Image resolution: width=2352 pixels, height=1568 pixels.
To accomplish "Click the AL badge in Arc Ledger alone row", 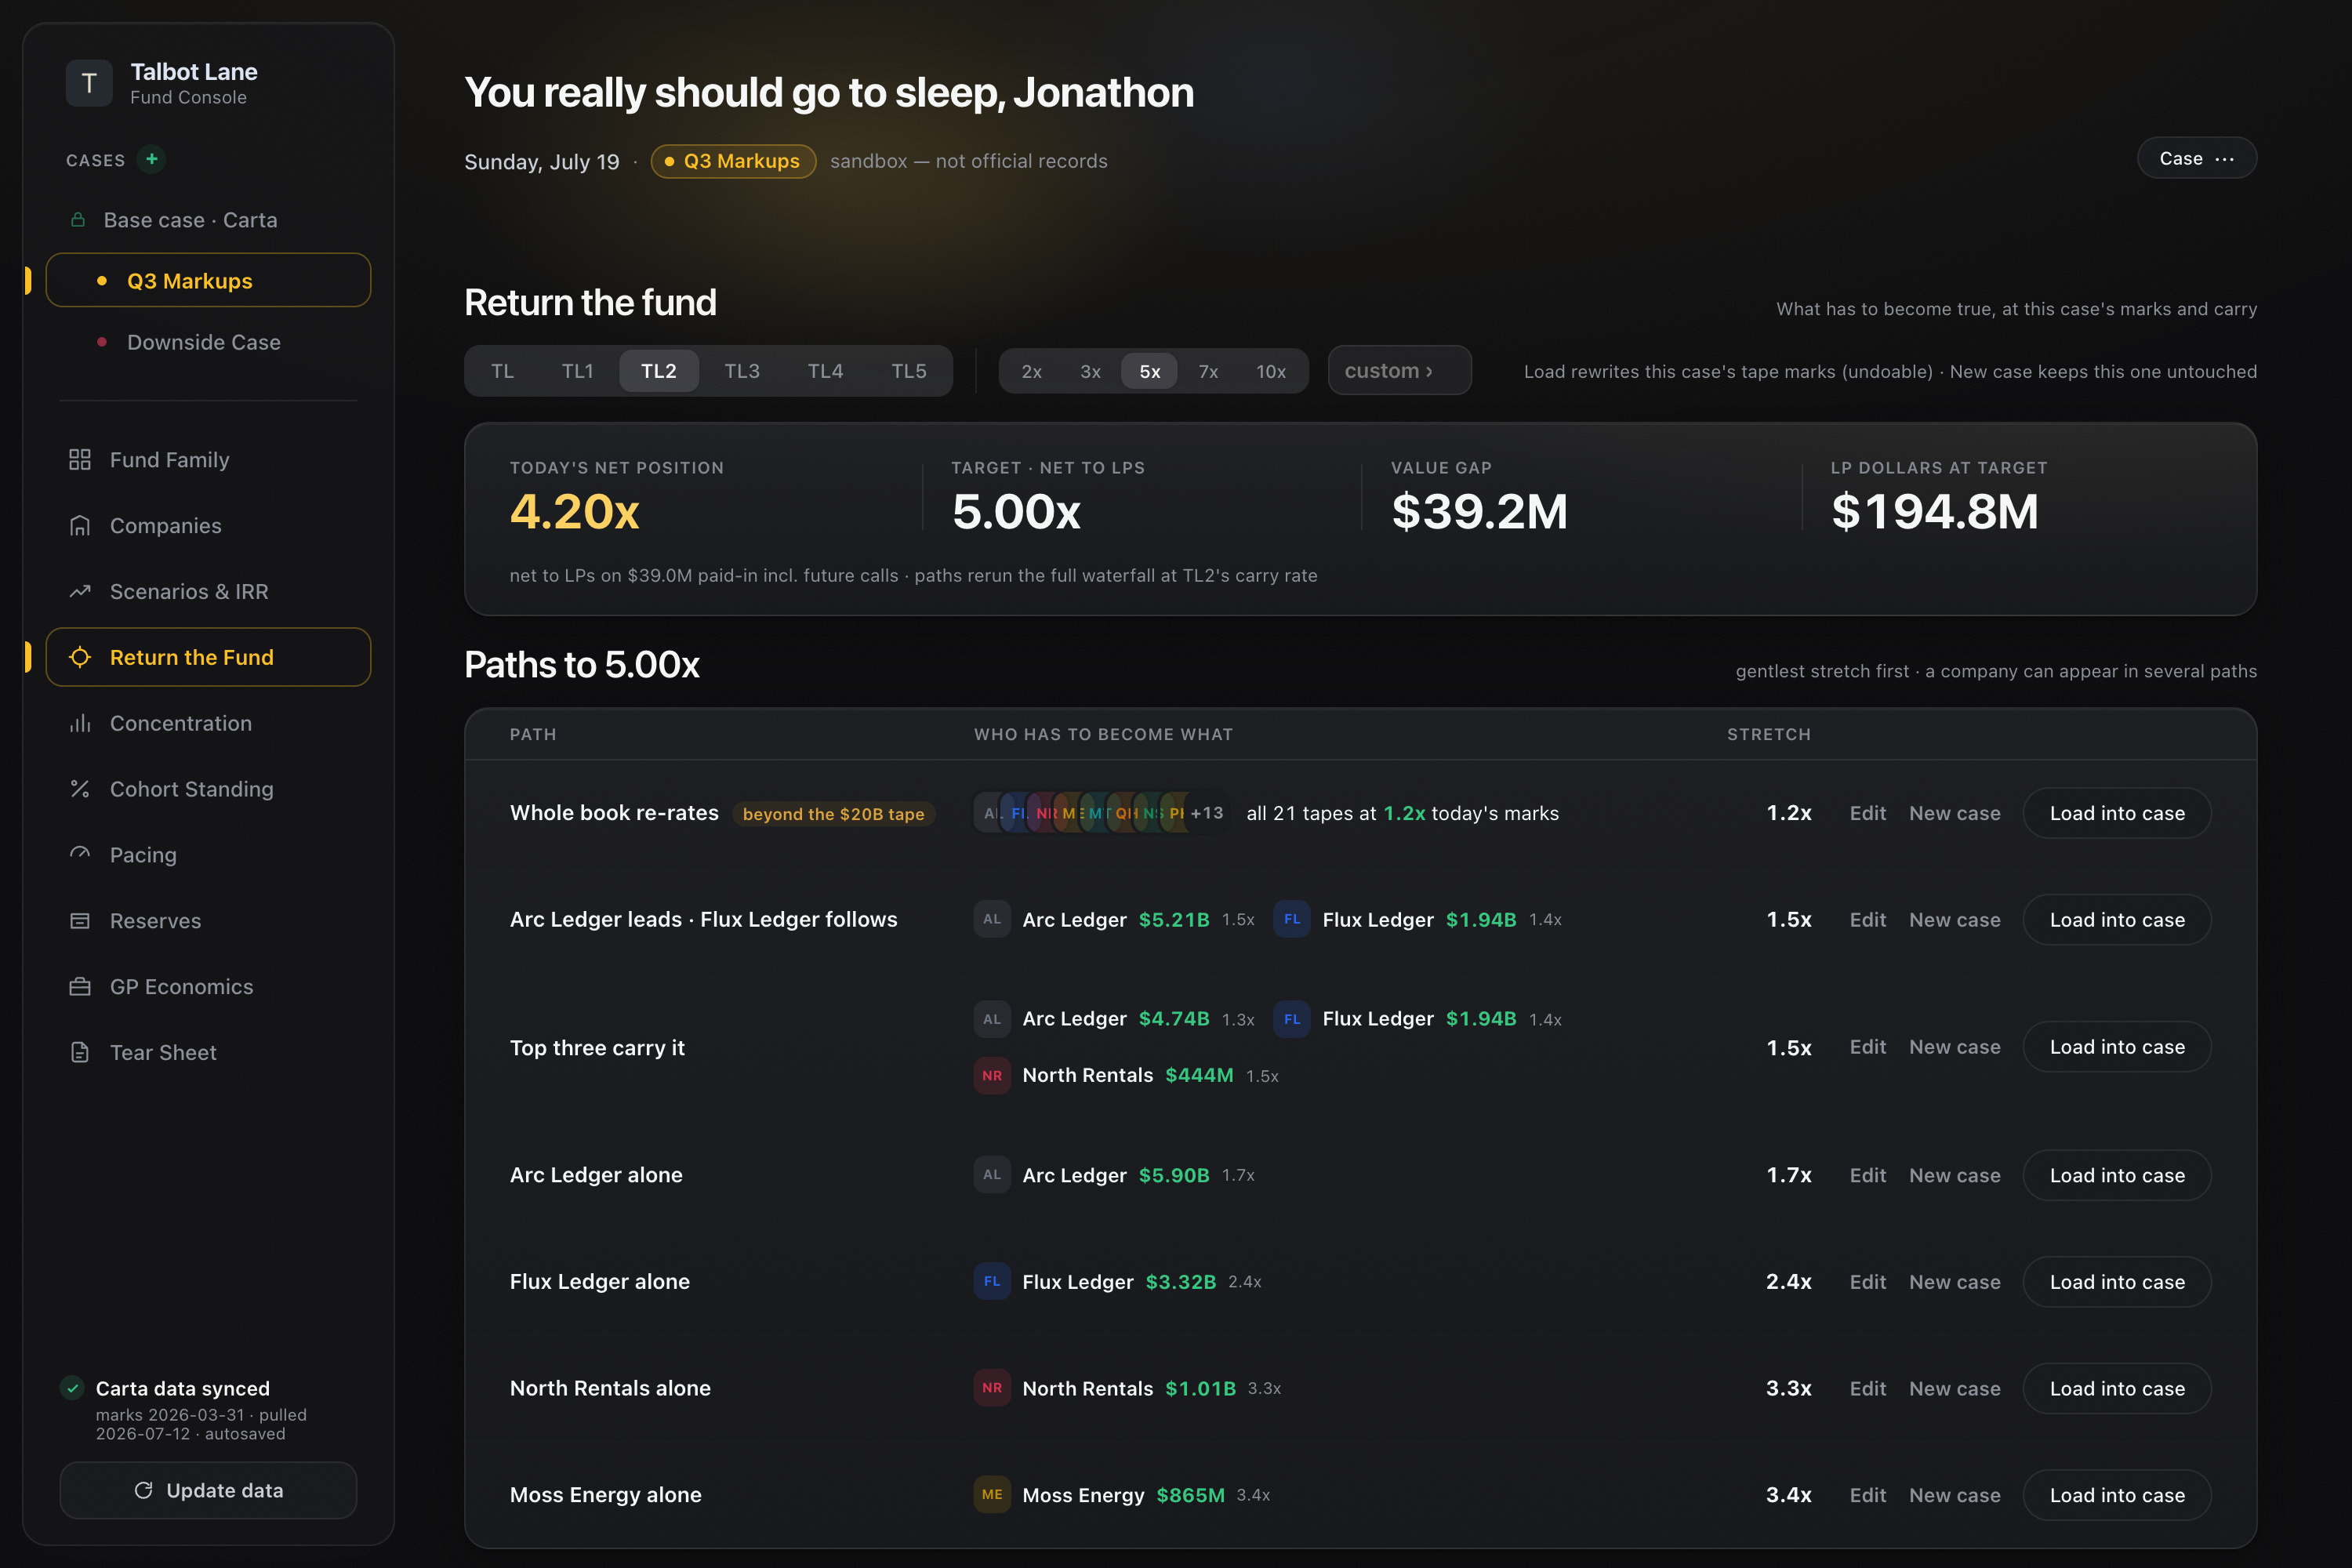I will pyautogui.click(x=992, y=1175).
